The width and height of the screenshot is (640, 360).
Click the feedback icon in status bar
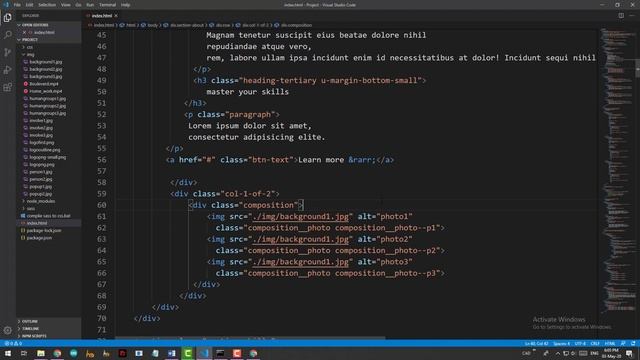tap(623, 343)
